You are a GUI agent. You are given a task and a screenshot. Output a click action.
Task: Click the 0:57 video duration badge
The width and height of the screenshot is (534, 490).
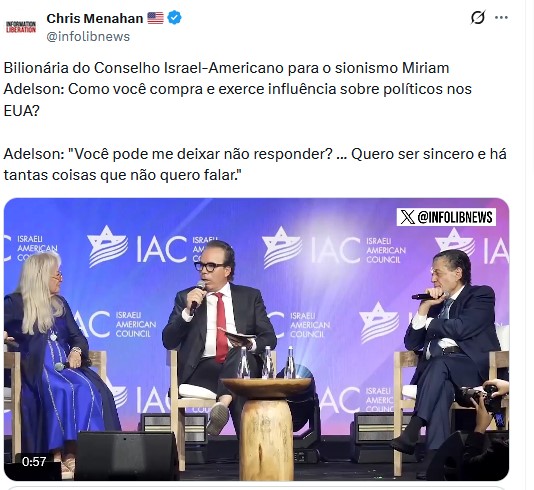pos(34,461)
